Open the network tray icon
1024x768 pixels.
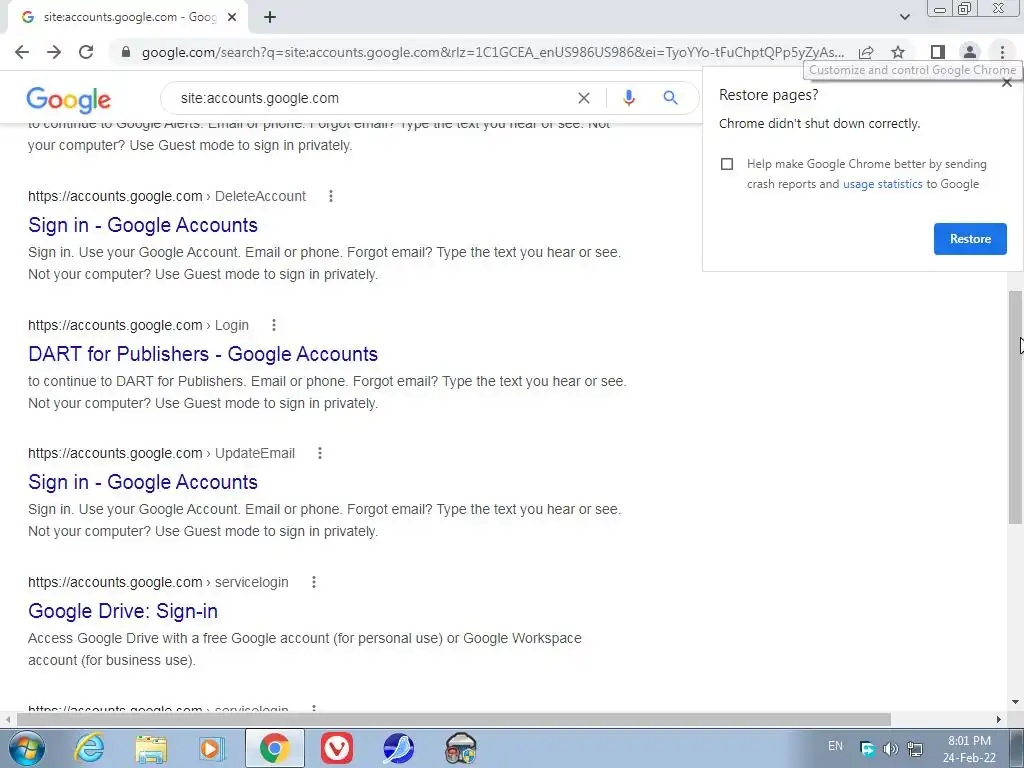click(x=915, y=748)
